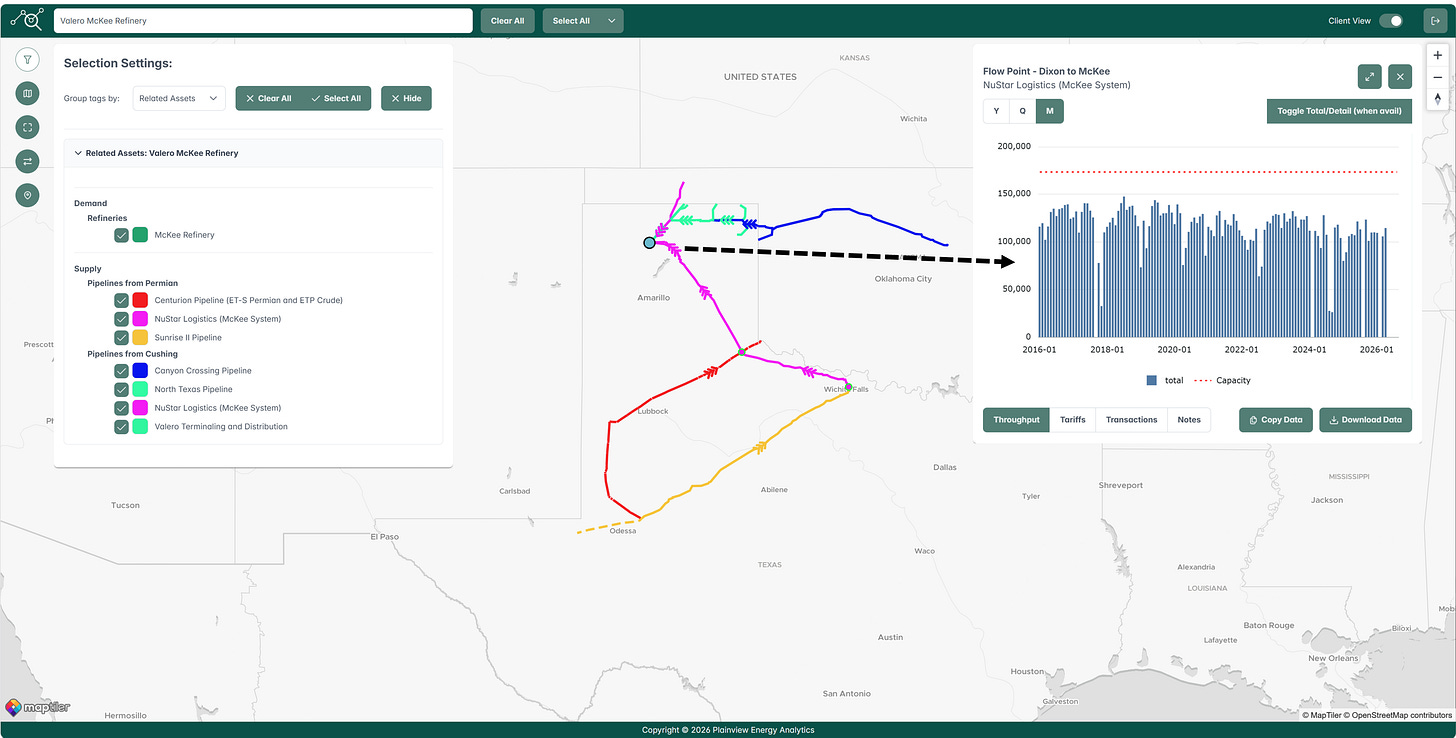Click the Copy Data button
This screenshot has height=738, width=1456.
(1276, 420)
